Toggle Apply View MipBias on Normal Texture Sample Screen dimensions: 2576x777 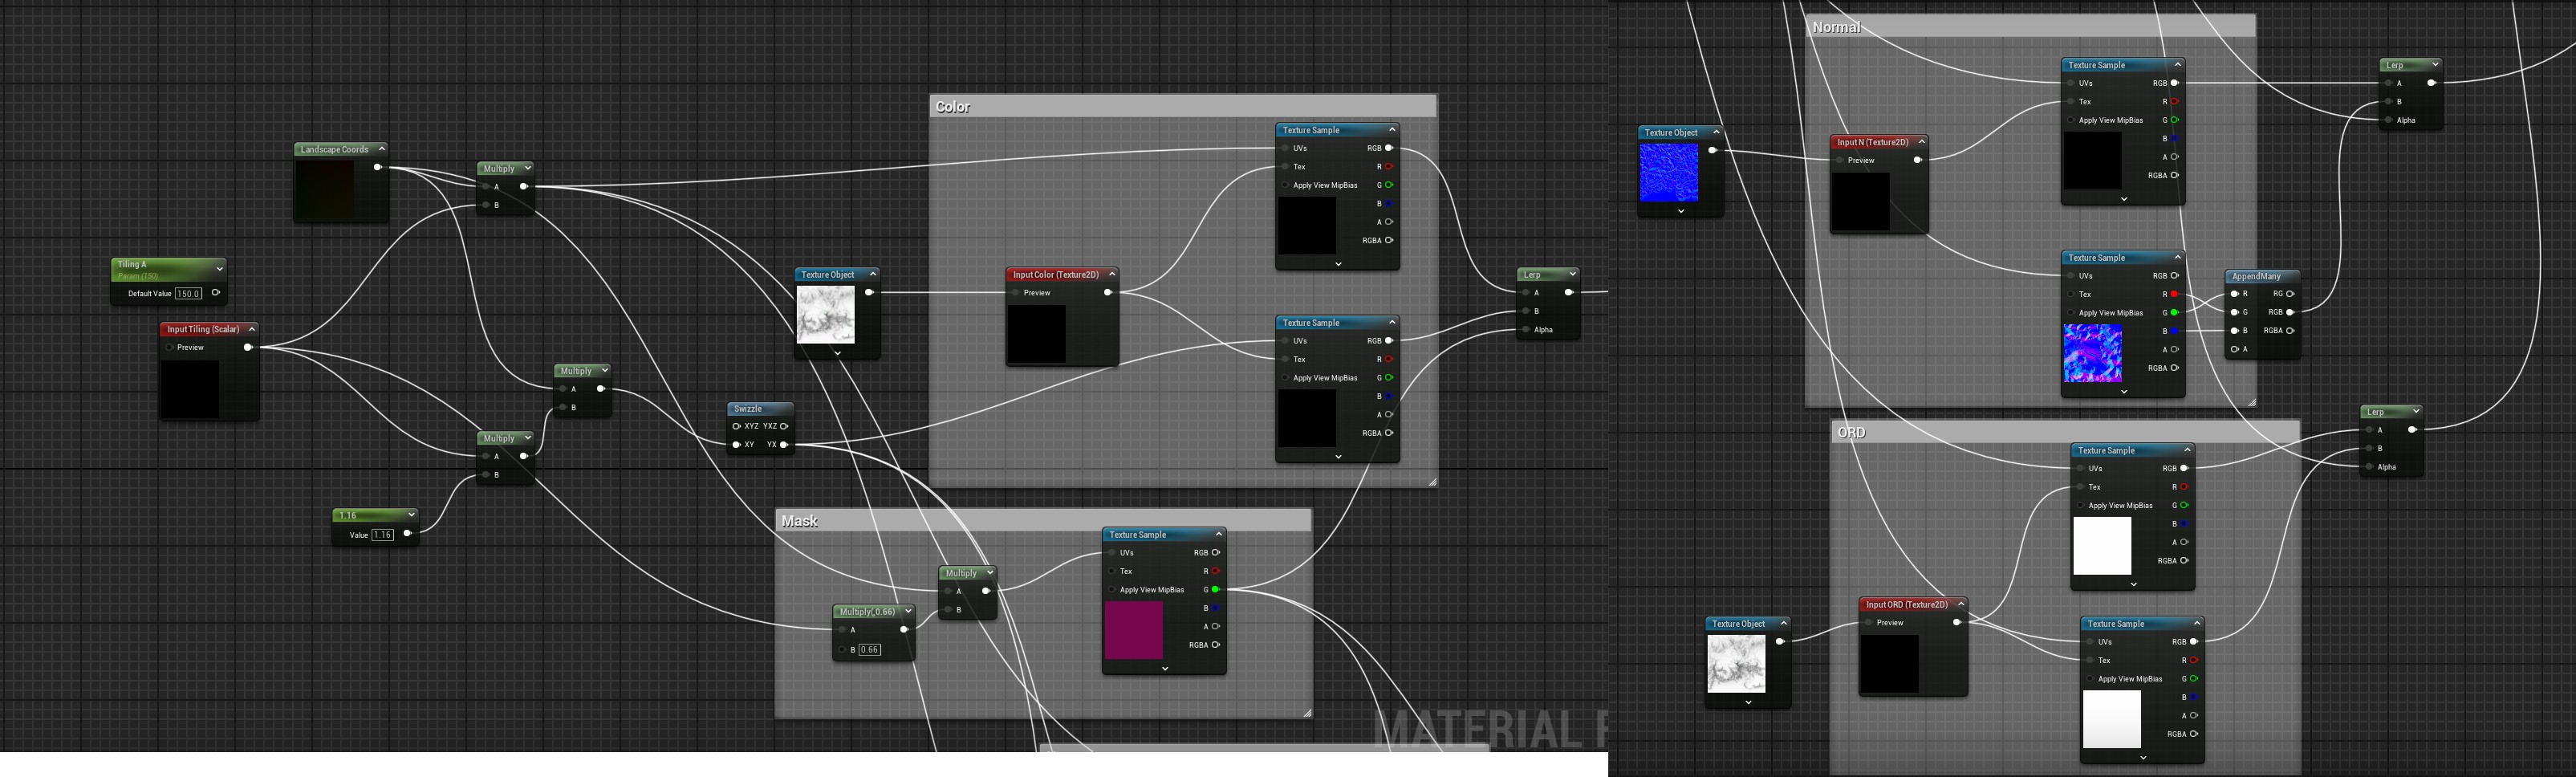(2070, 120)
